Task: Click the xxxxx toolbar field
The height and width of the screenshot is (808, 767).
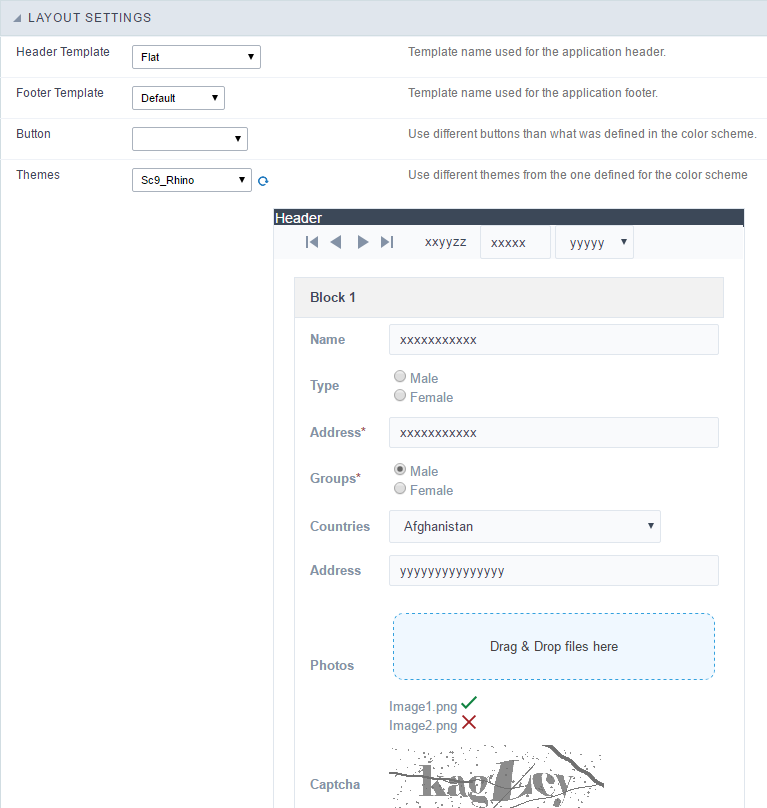Action: click(x=515, y=242)
